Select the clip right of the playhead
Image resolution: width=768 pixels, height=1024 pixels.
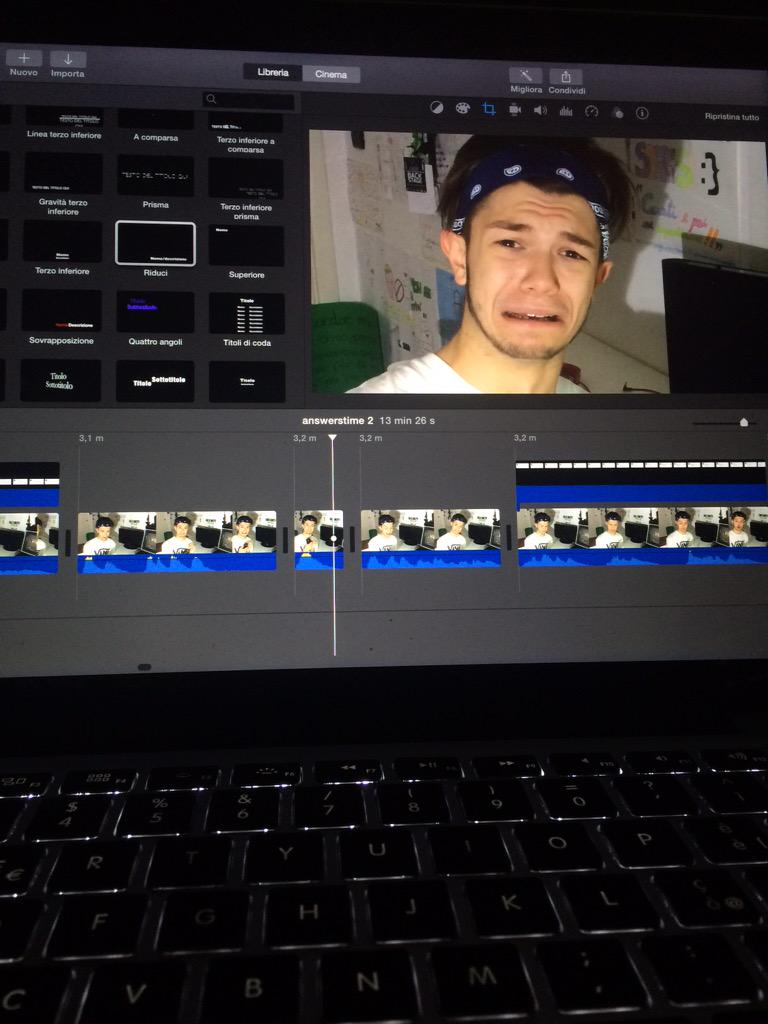[x=431, y=539]
